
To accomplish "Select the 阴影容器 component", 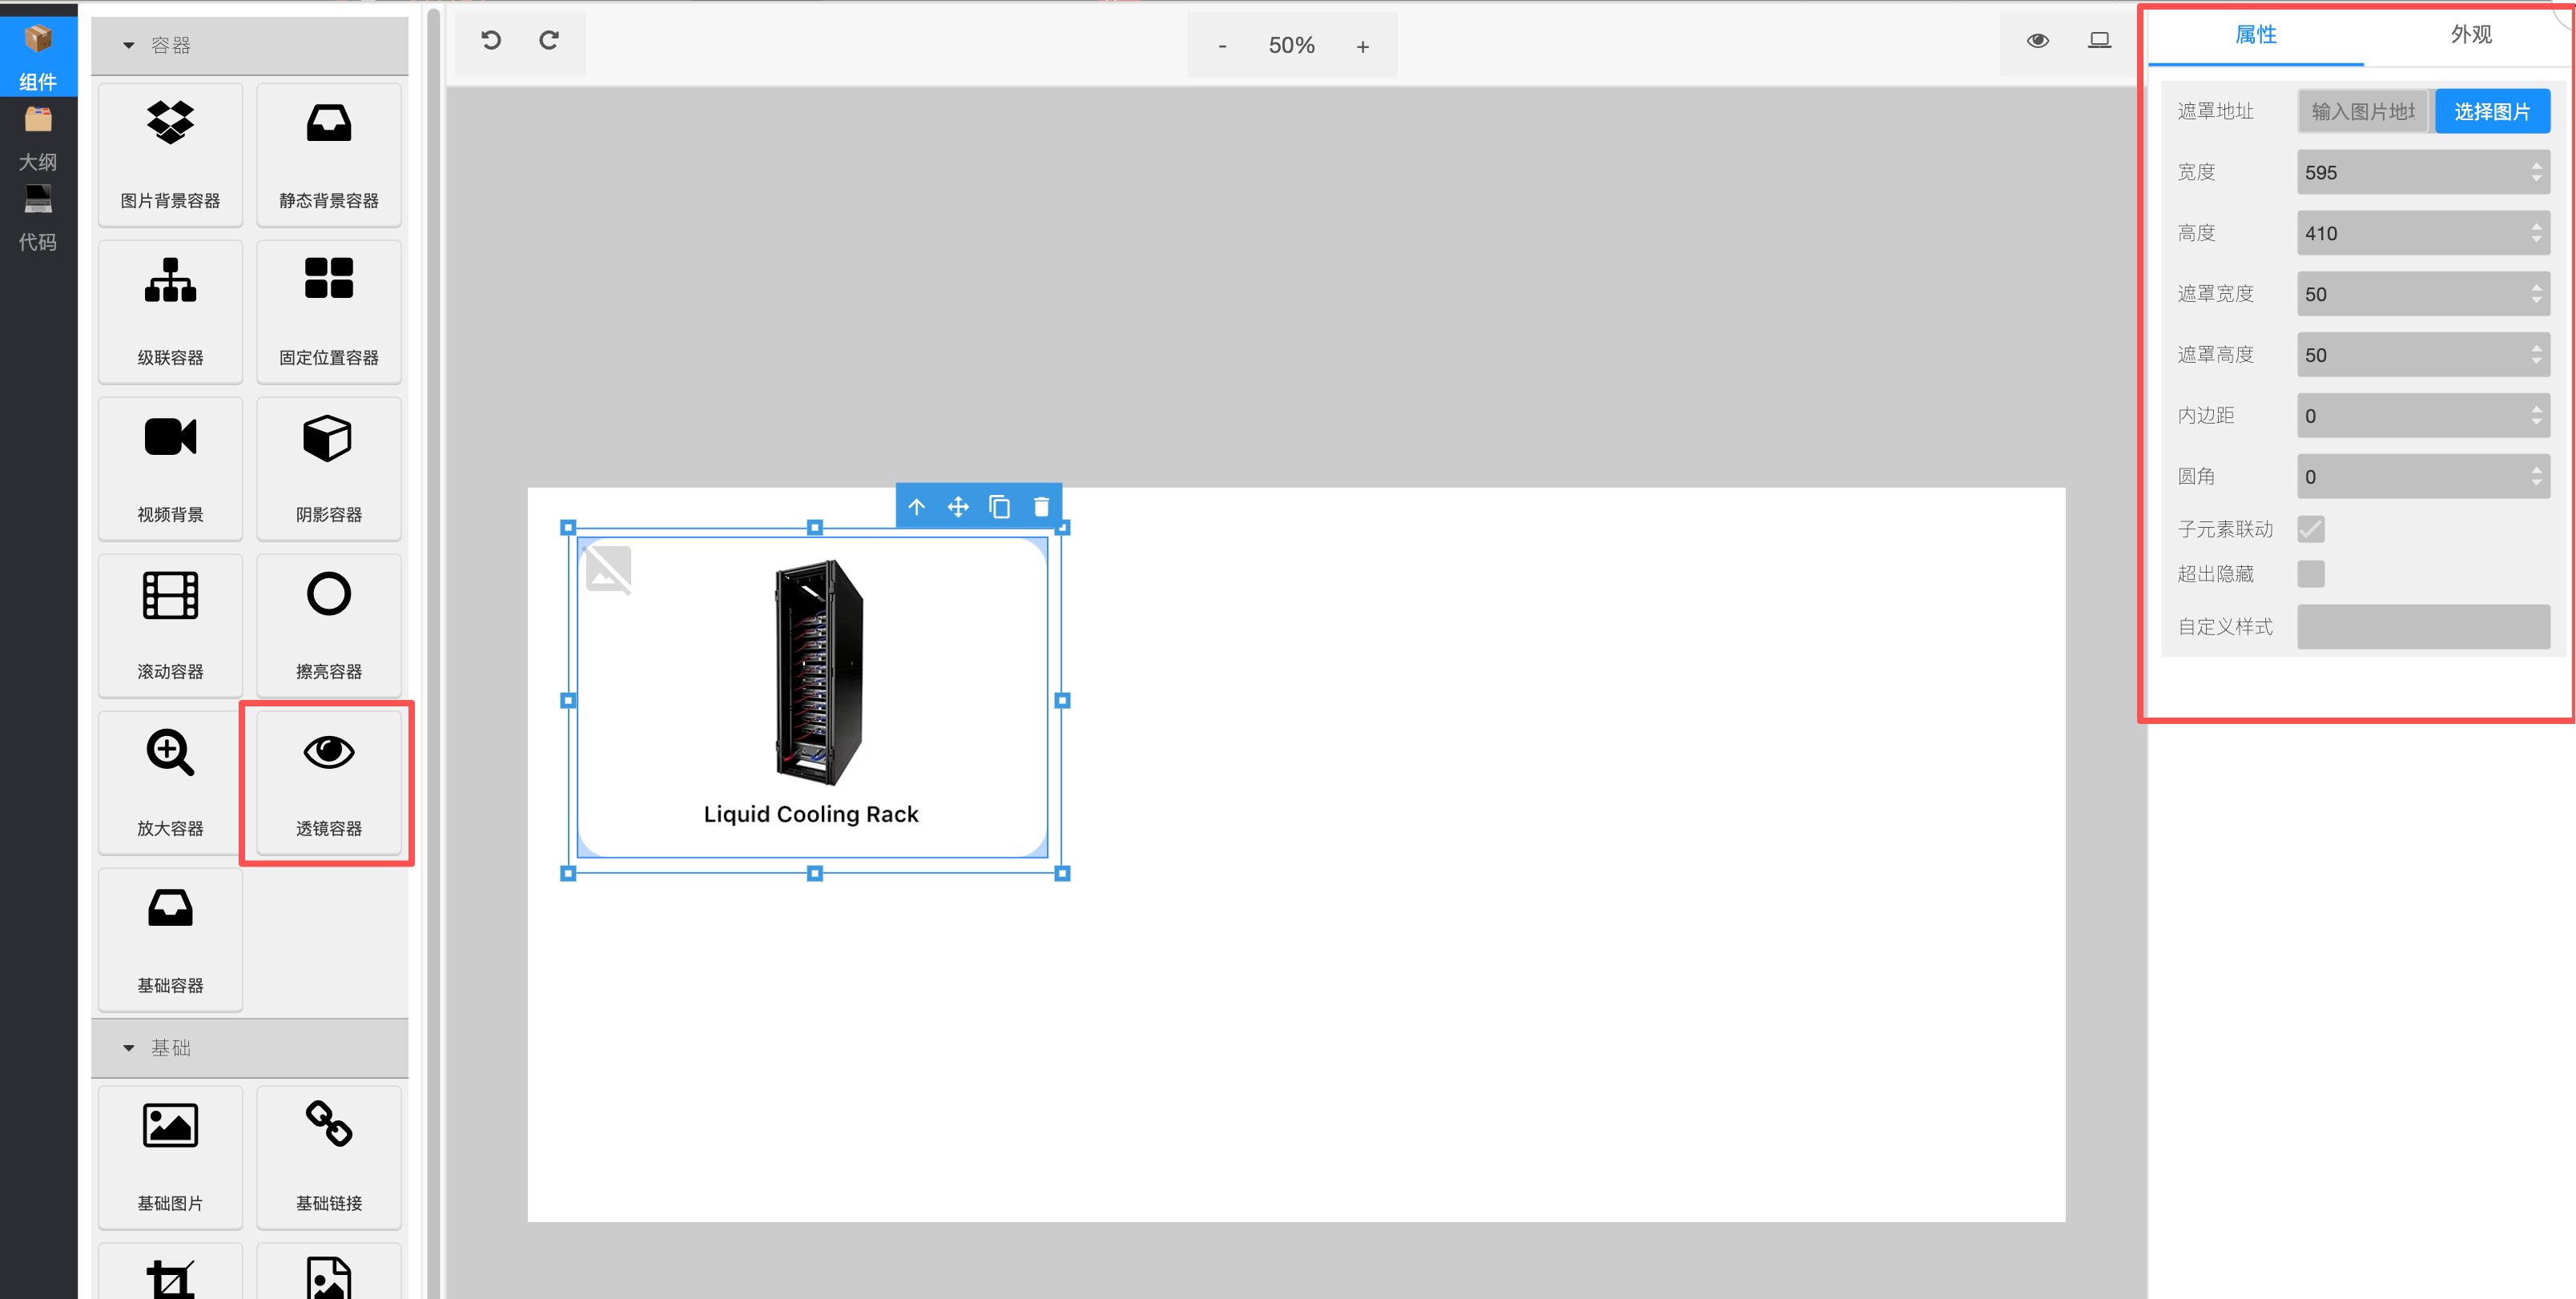I will point(329,469).
